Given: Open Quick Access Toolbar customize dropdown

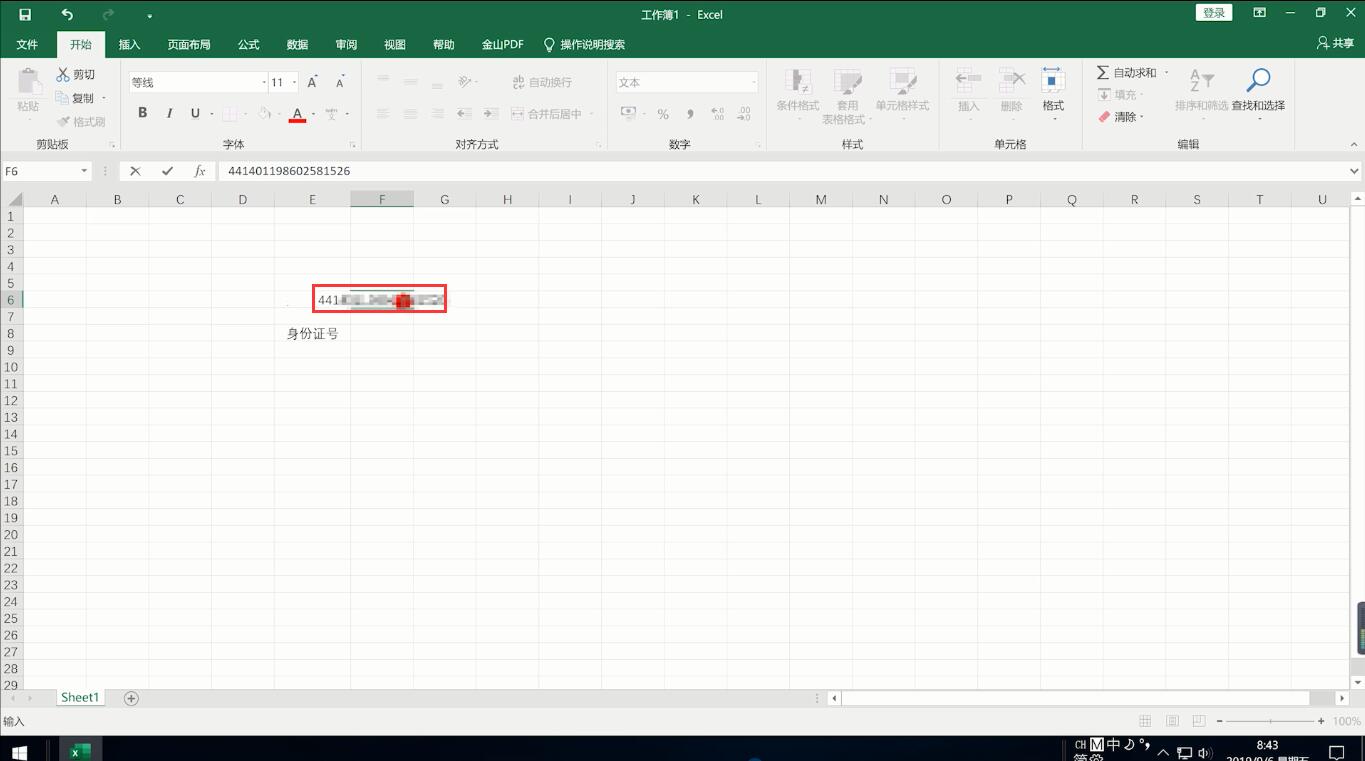Looking at the screenshot, I should click(x=149, y=15).
